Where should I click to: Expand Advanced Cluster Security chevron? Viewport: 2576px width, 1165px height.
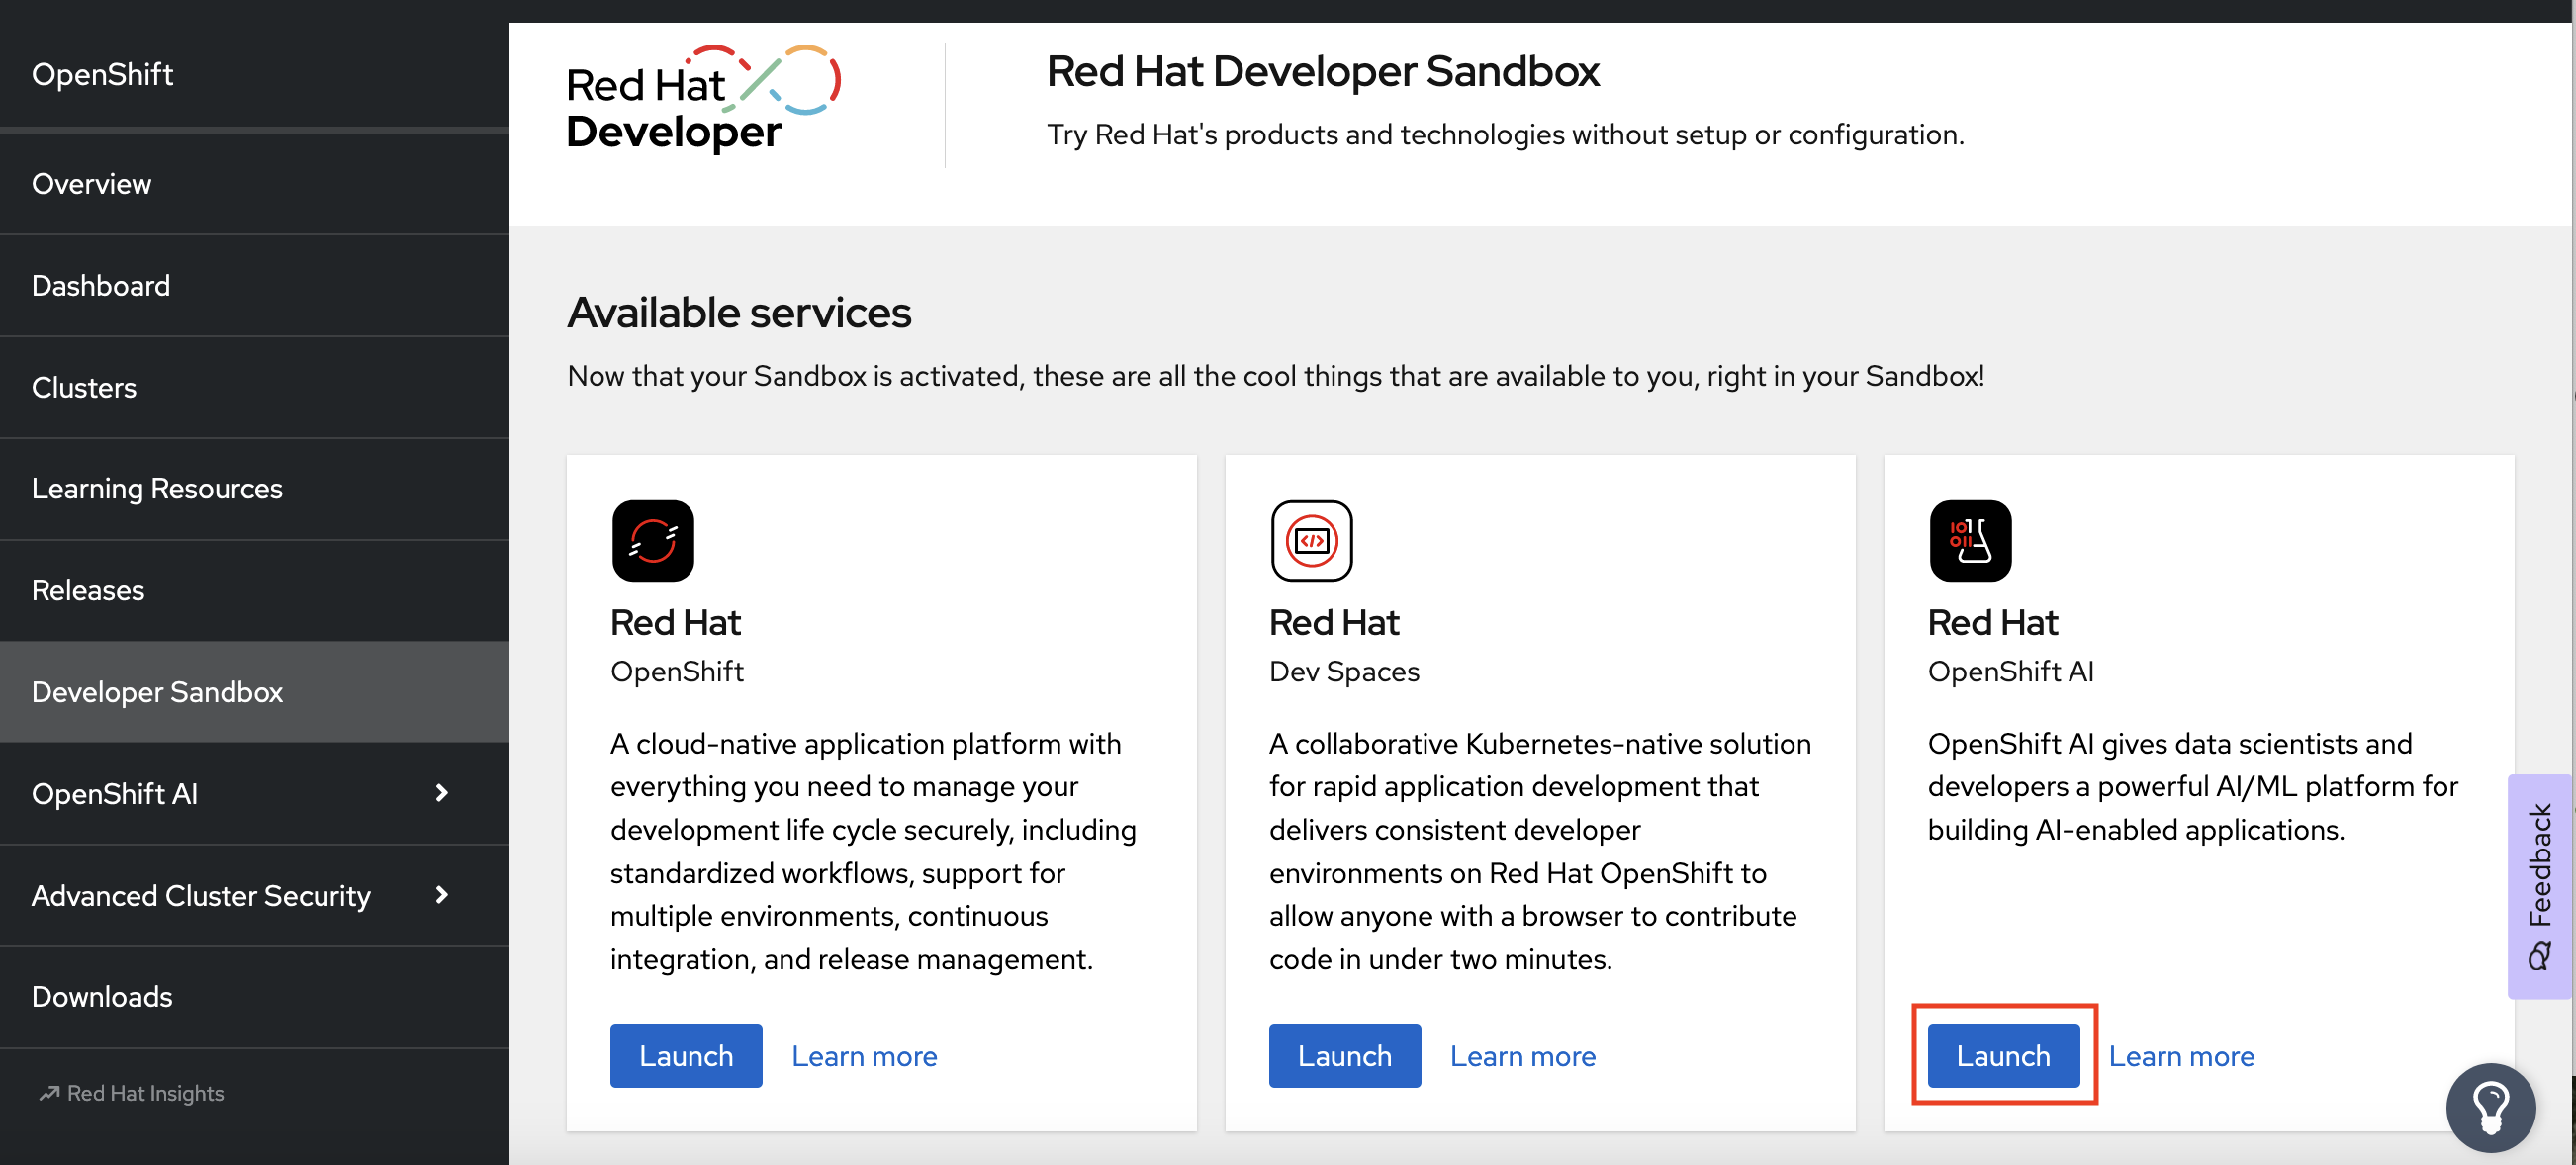point(442,895)
